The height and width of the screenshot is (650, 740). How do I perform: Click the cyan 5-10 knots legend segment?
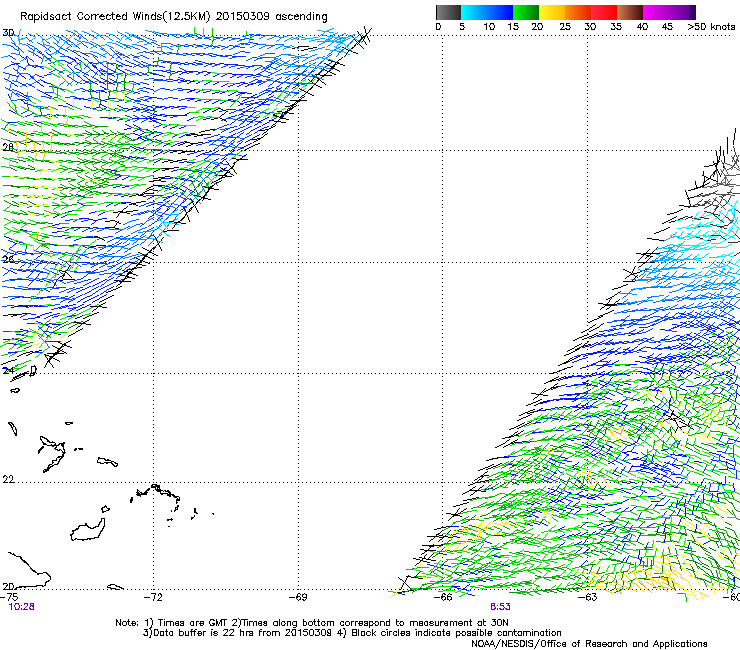474,12
